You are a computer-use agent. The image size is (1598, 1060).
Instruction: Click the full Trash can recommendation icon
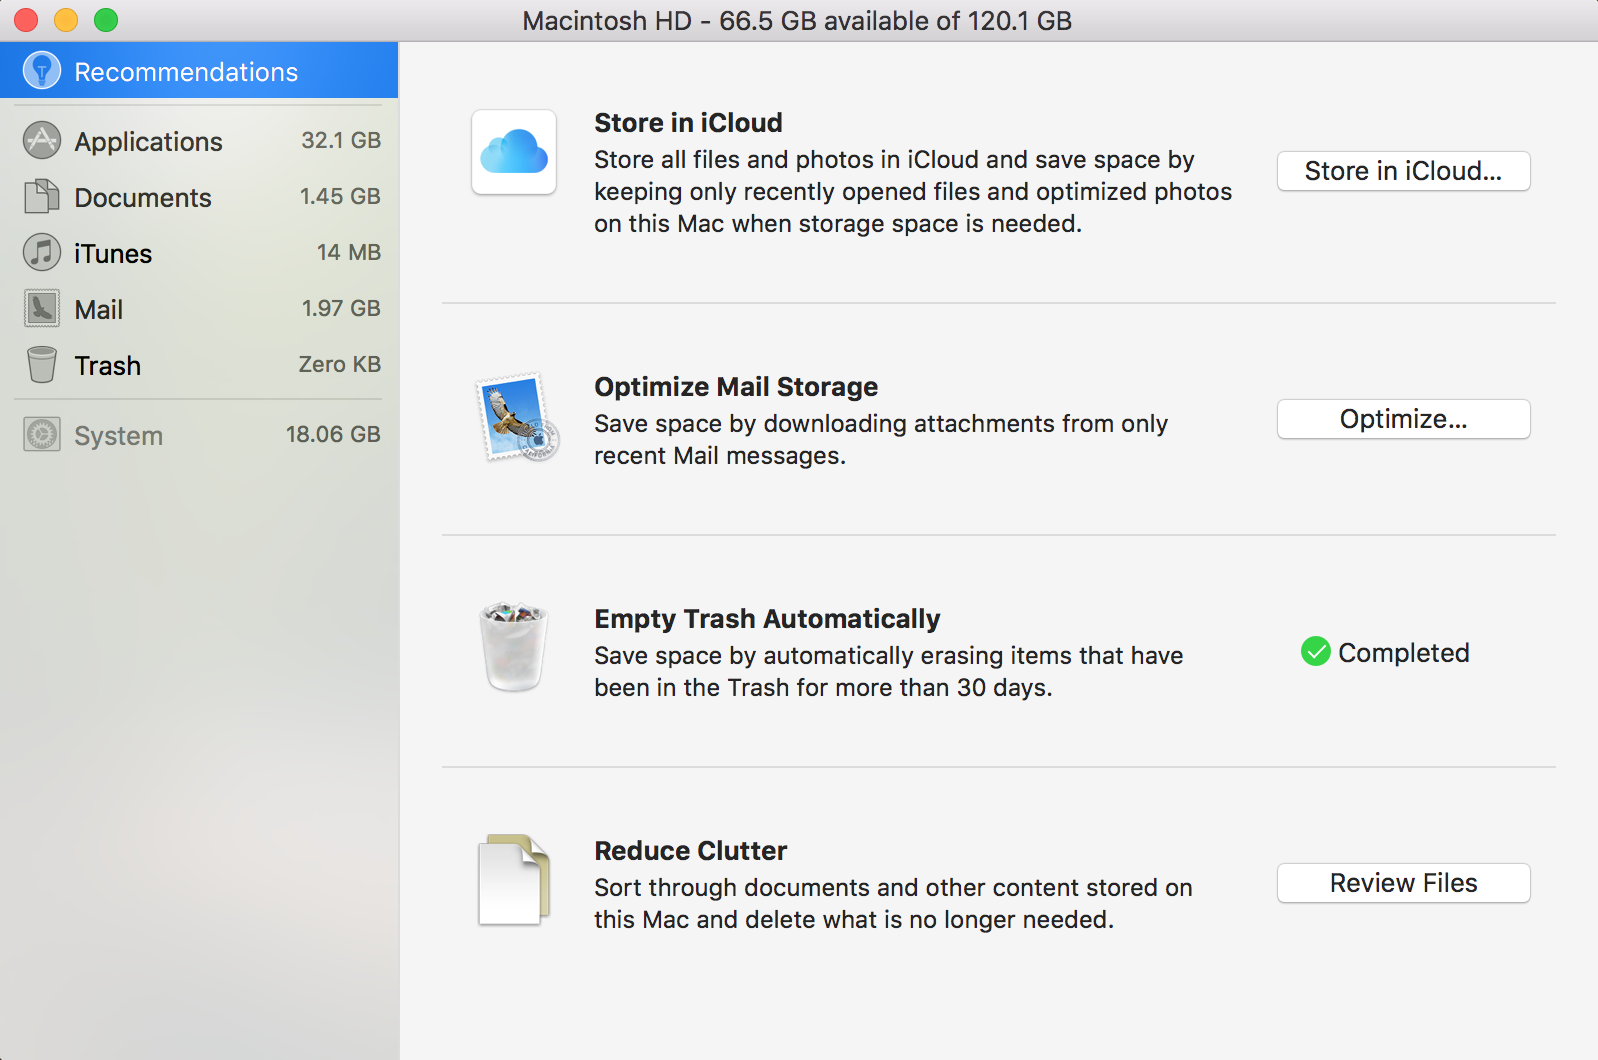point(514,647)
